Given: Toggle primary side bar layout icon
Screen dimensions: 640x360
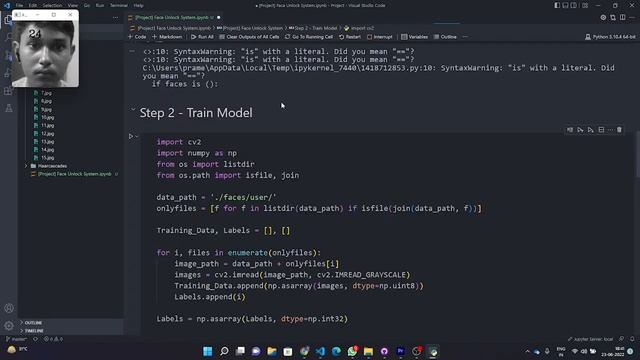Looking at the screenshot, I should point(557,5).
